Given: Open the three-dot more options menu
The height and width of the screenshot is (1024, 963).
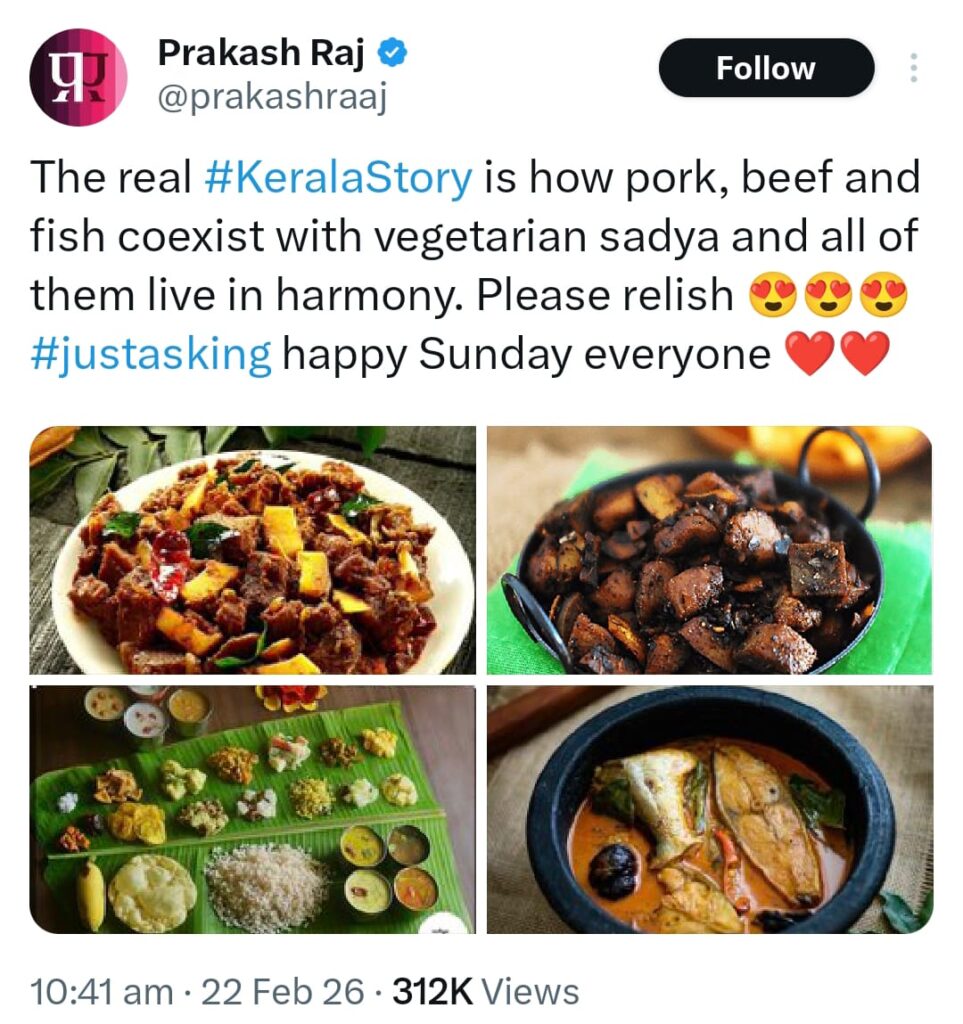Looking at the screenshot, I should click(912, 68).
